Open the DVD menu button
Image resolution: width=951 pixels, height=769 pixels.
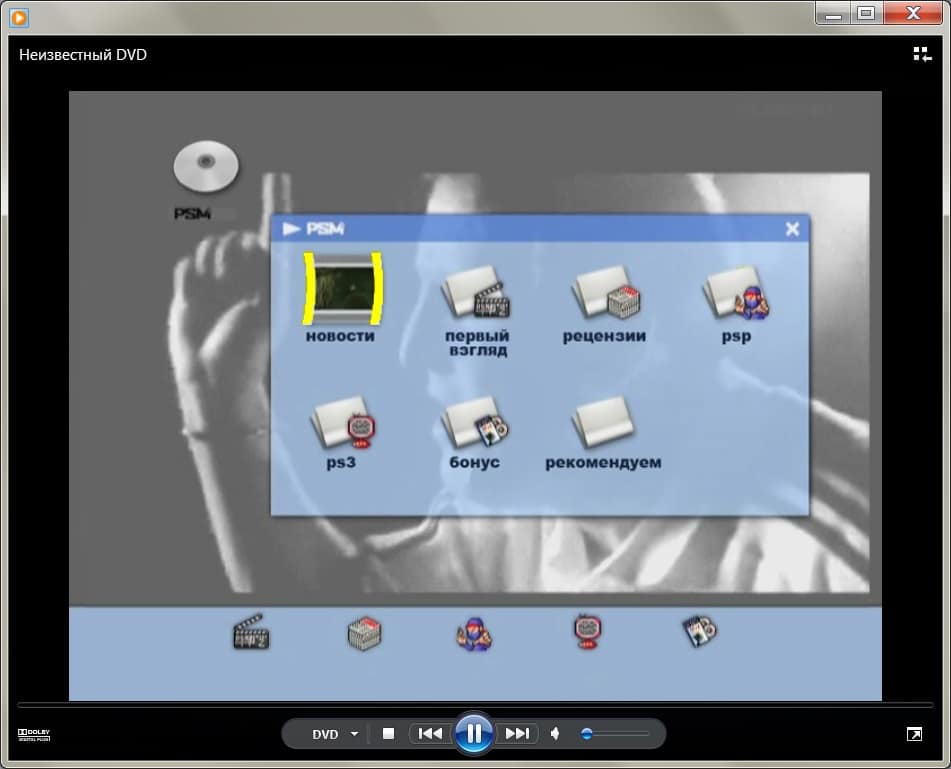pyautogui.click(x=325, y=734)
